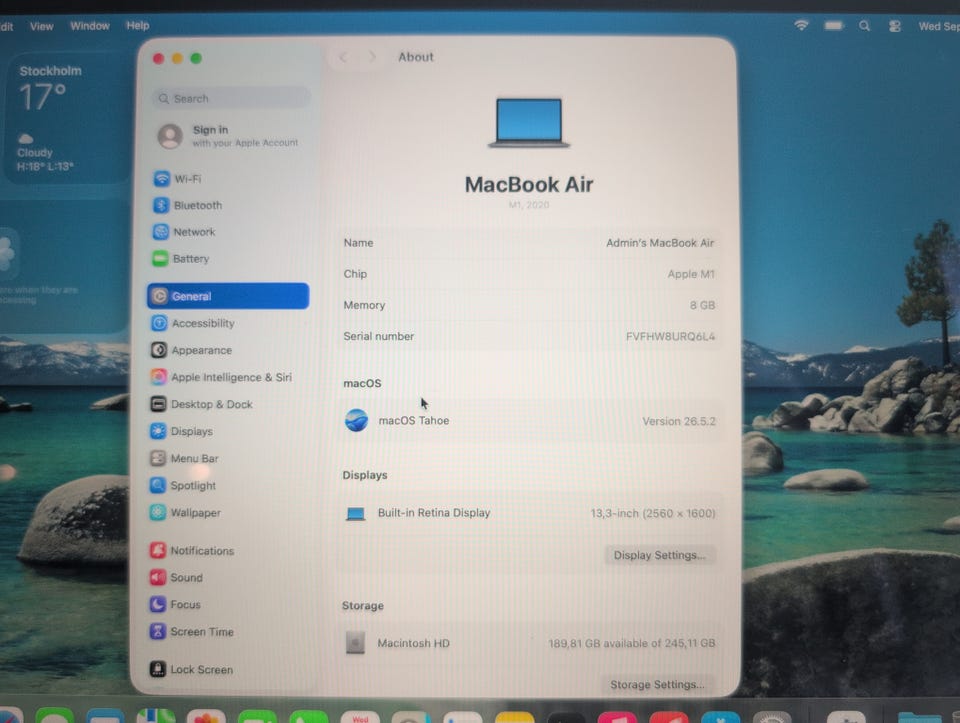
Task: Click the 189,81 GB available storage text
Action: (631, 643)
